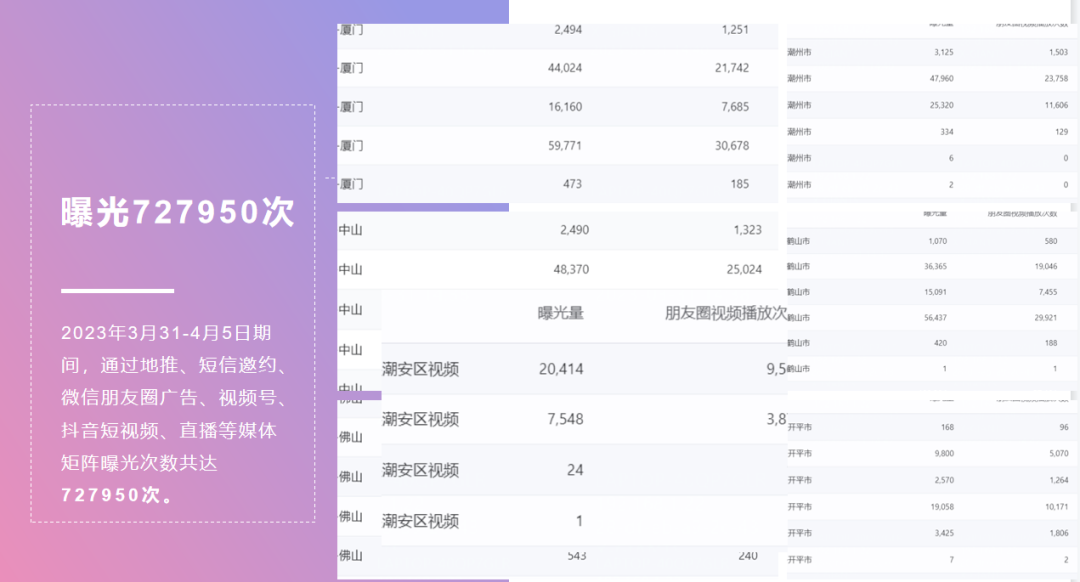Click the 开平市 value 3,425
This screenshot has width=1080, height=582.
click(x=944, y=533)
